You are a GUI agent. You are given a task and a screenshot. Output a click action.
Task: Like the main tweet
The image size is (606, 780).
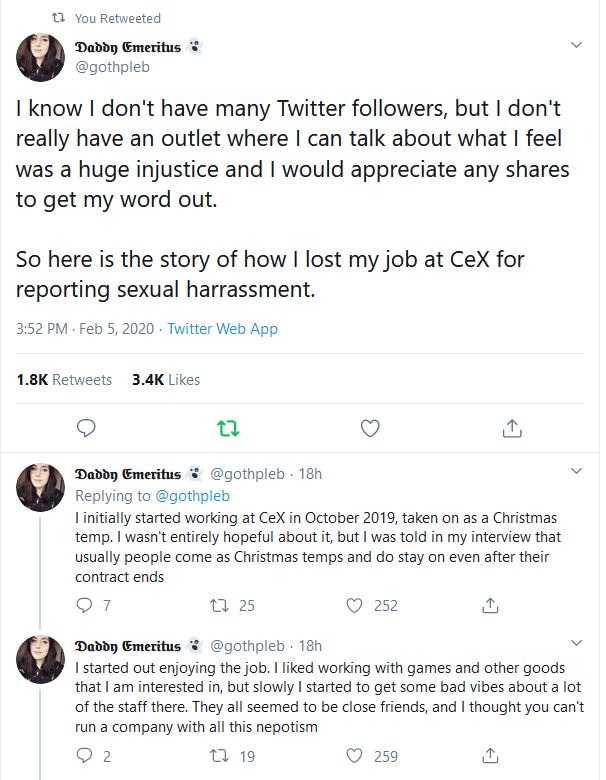[x=370, y=429]
